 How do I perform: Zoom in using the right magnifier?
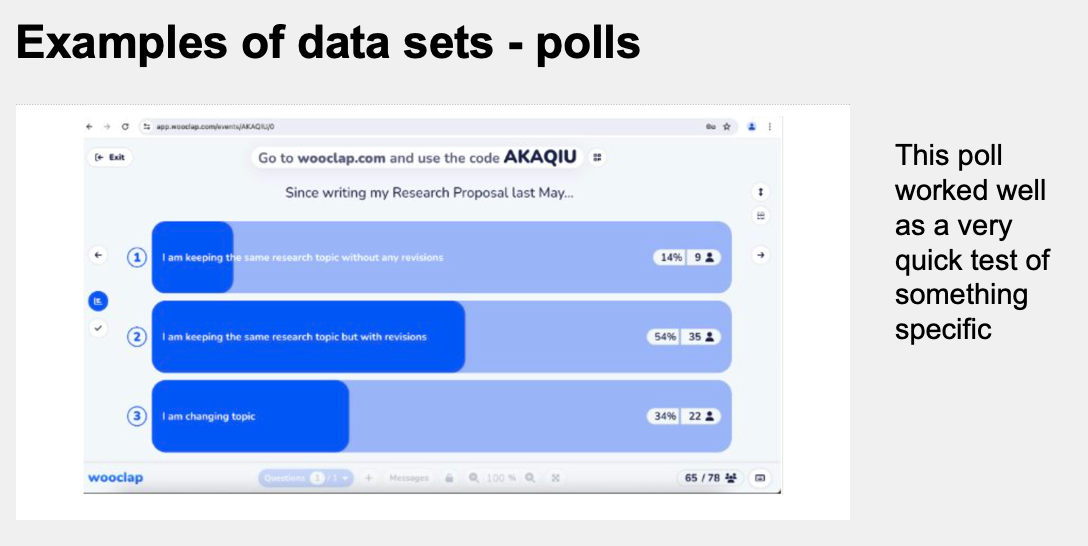pos(531,478)
